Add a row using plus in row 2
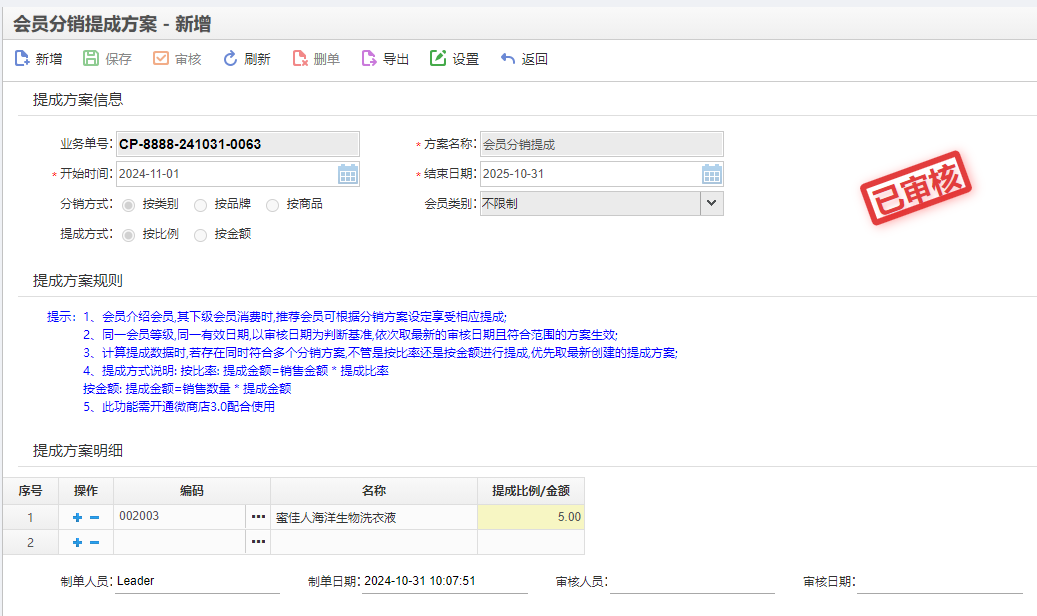This screenshot has width=1037, height=616. pos(77,543)
